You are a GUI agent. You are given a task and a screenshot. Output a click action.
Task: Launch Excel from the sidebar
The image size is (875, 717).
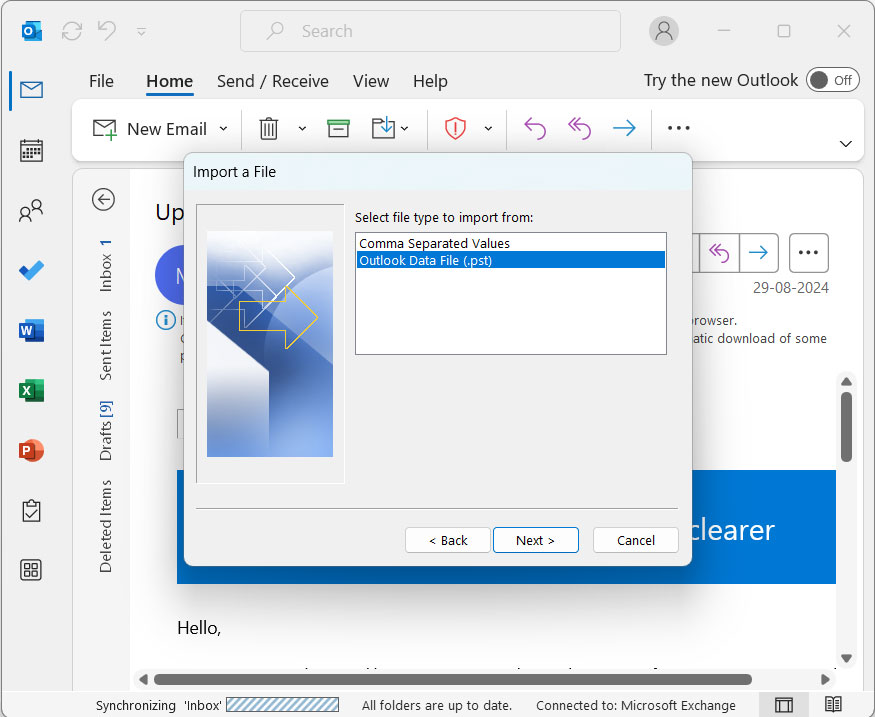tap(30, 390)
